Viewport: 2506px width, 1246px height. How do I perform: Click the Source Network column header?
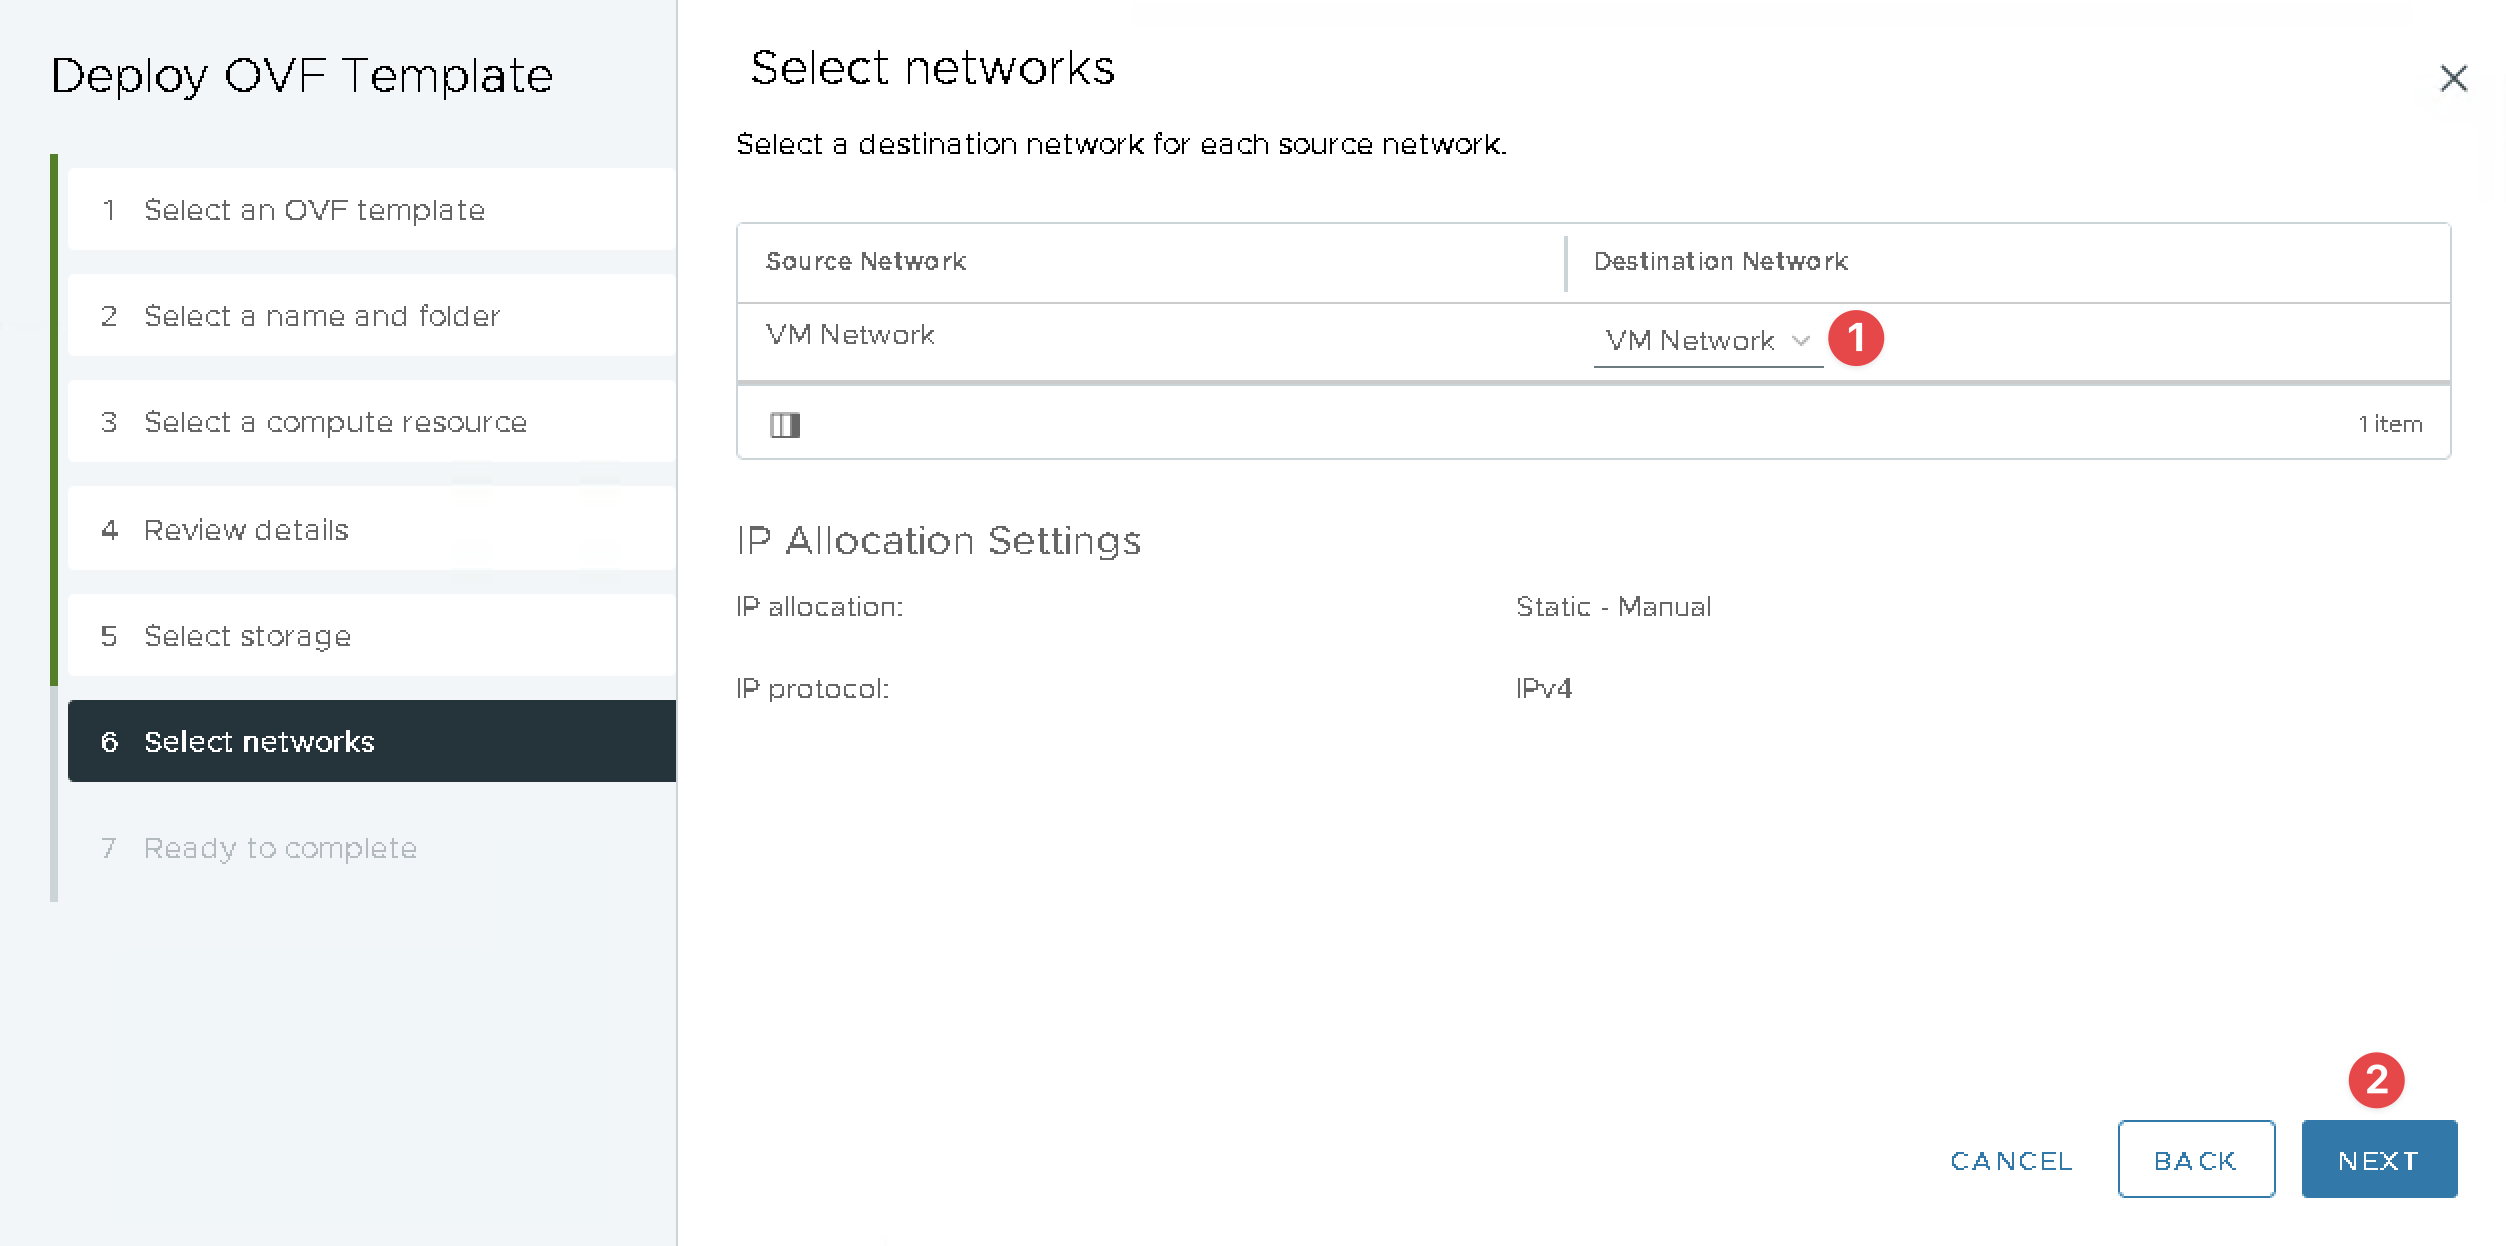click(865, 262)
